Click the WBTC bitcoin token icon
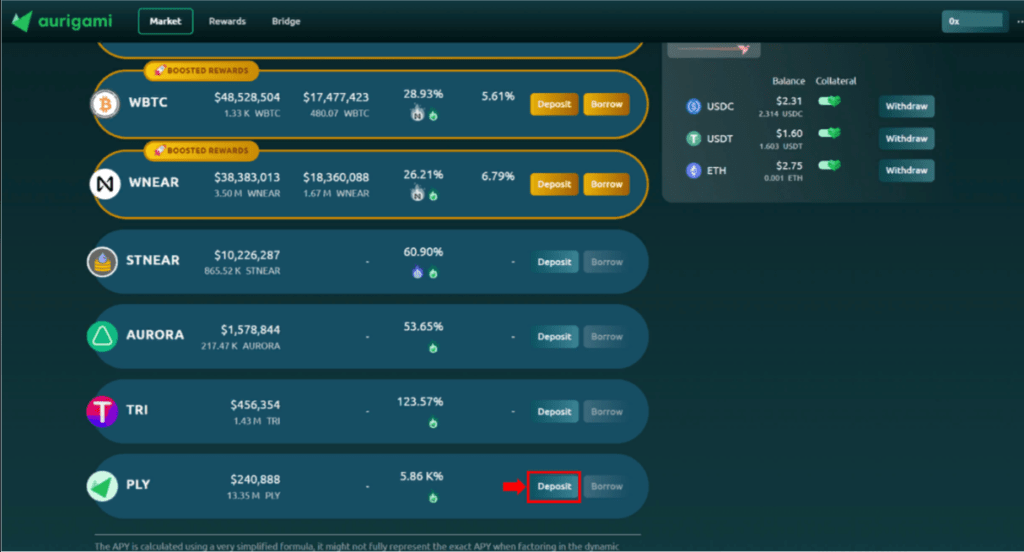Viewport: 1024px width, 552px height. [x=104, y=103]
